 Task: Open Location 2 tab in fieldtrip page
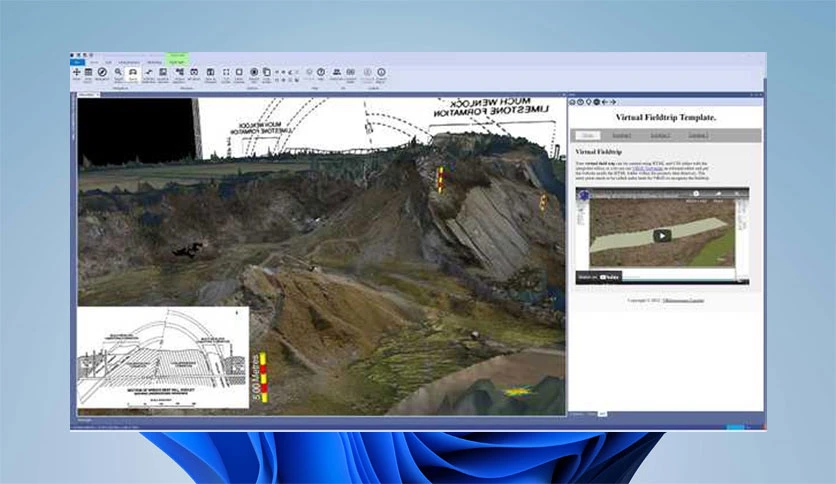[660, 135]
